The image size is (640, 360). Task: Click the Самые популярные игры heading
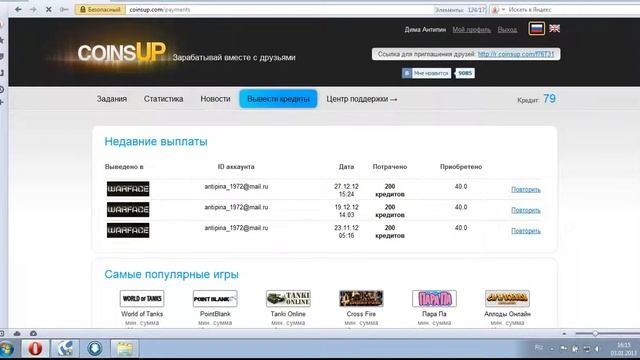[x=171, y=274]
